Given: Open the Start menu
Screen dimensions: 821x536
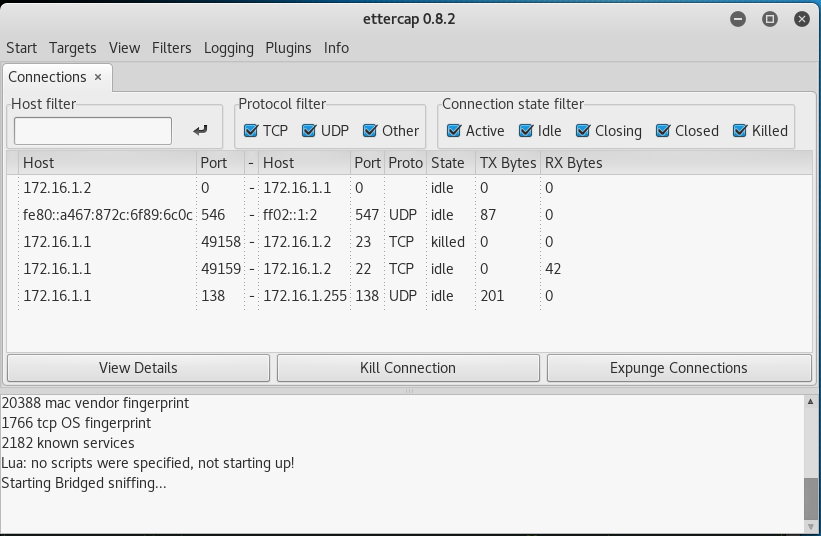Looking at the screenshot, I should (21, 48).
